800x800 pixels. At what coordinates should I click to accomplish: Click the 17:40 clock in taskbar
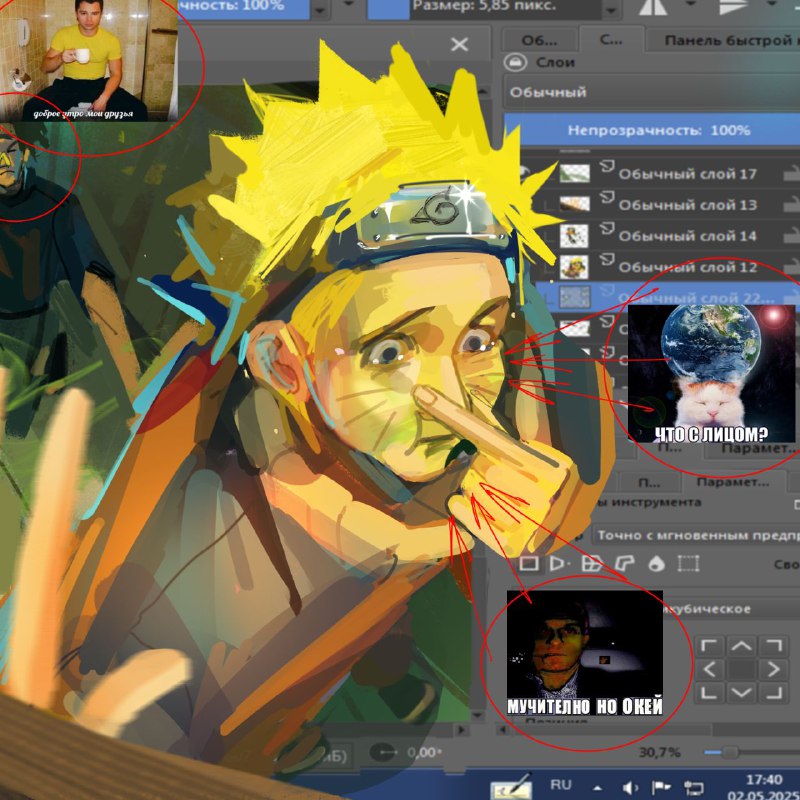pyautogui.click(x=764, y=780)
